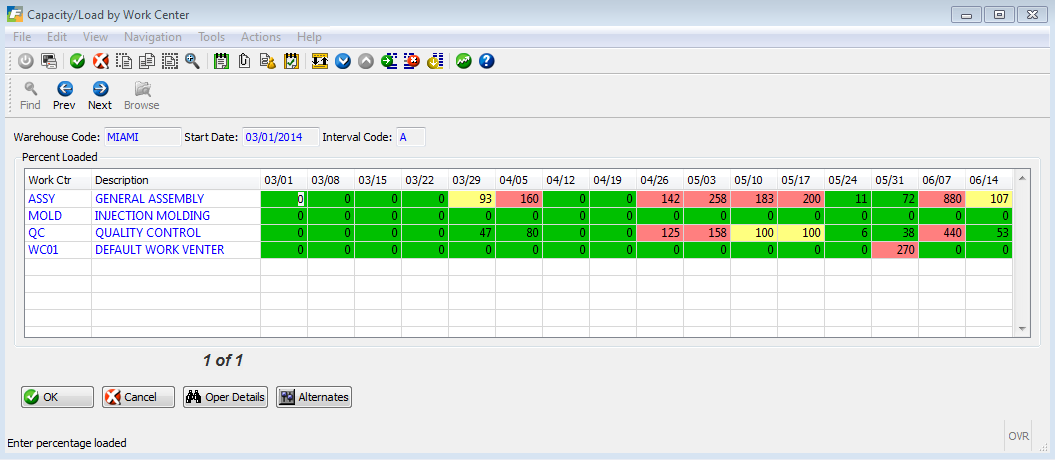Viewport: 1055px width, 460px height.
Task: Click the GENERAL ASSEMBLY description cell
Action: coord(176,198)
